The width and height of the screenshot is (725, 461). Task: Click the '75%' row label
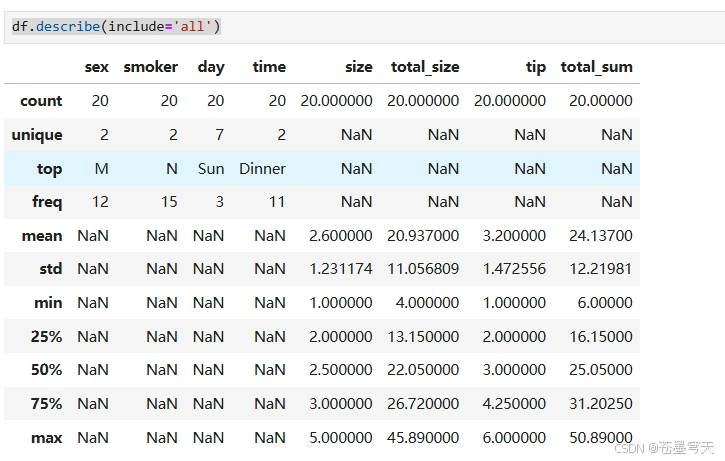47,404
